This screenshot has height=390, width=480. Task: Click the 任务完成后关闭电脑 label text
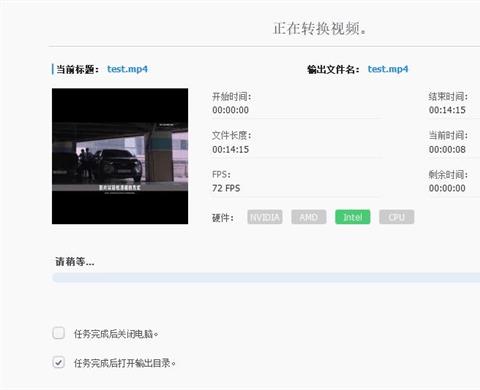coord(116,334)
